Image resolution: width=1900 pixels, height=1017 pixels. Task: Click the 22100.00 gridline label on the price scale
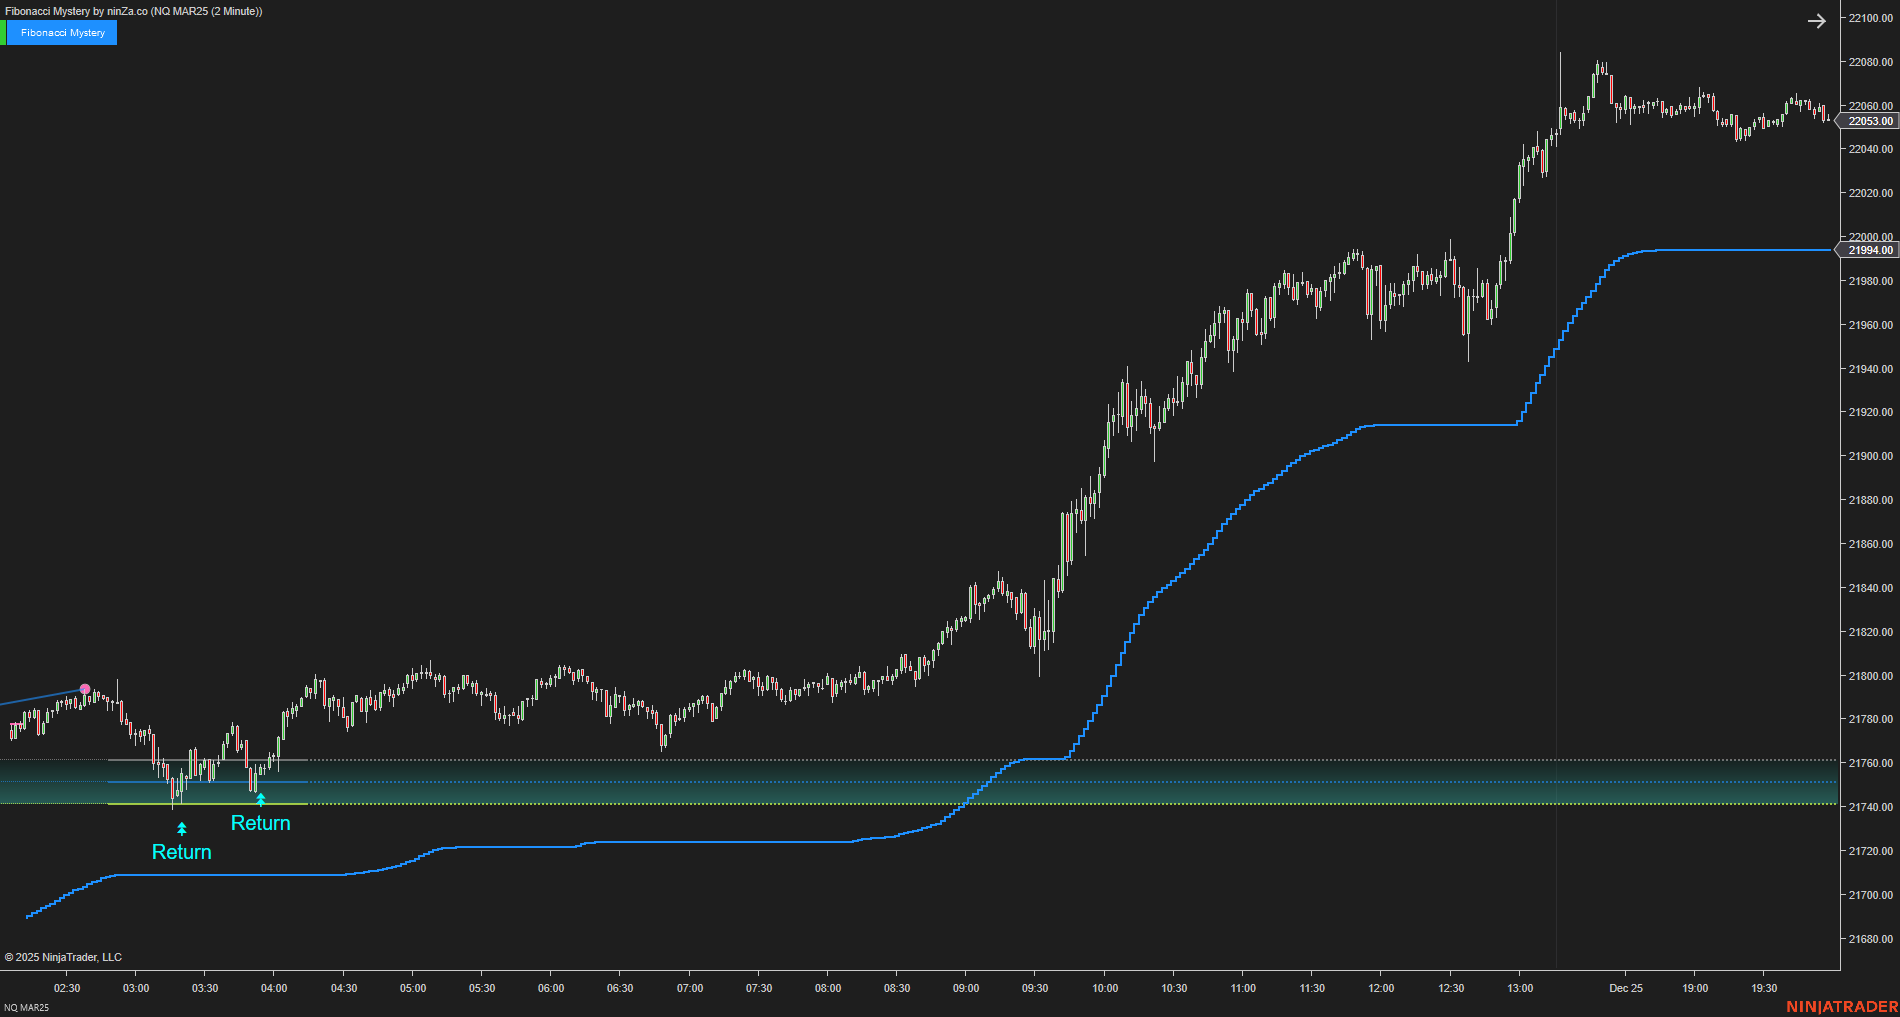pos(1869,18)
